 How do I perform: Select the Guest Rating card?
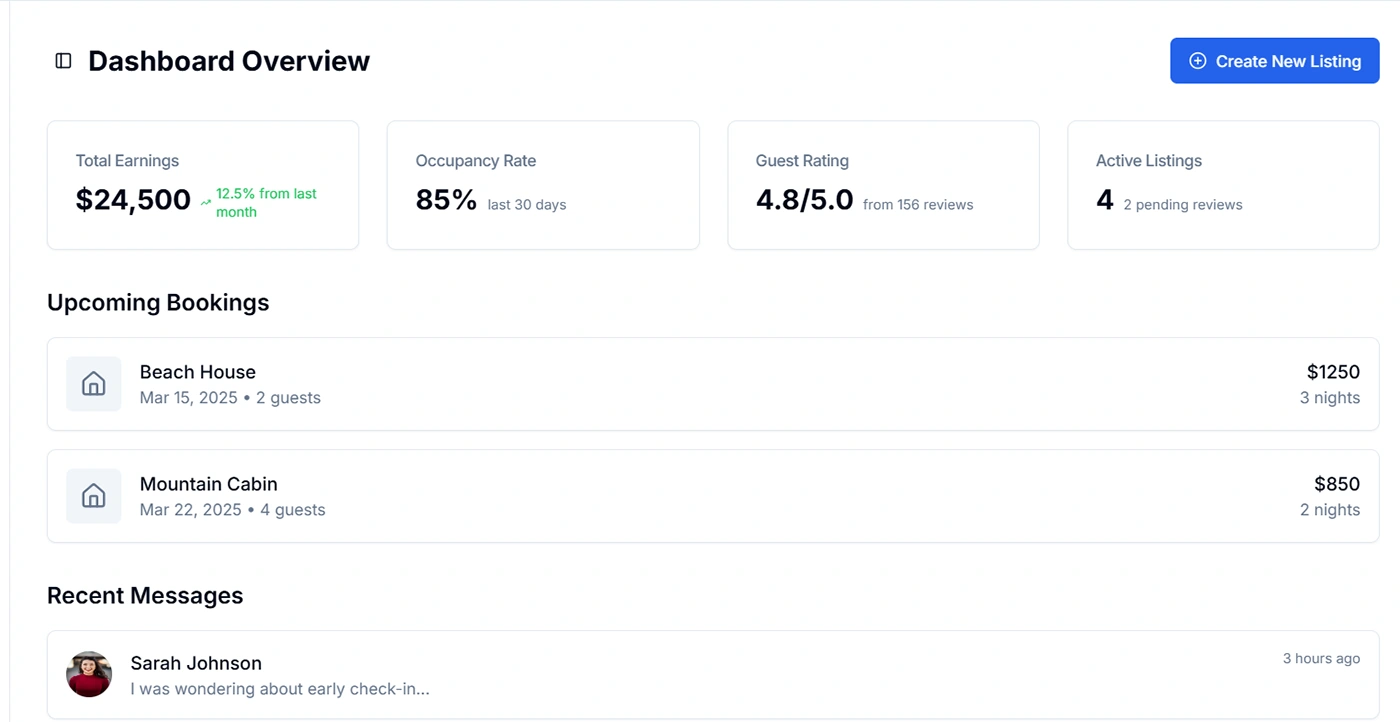pos(883,185)
